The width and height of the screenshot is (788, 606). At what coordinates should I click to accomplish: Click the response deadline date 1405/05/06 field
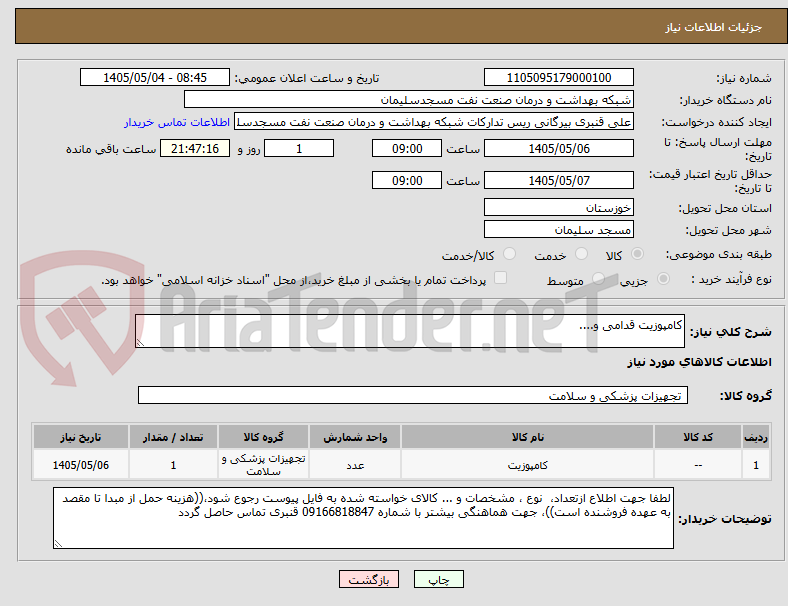tap(558, 149)
